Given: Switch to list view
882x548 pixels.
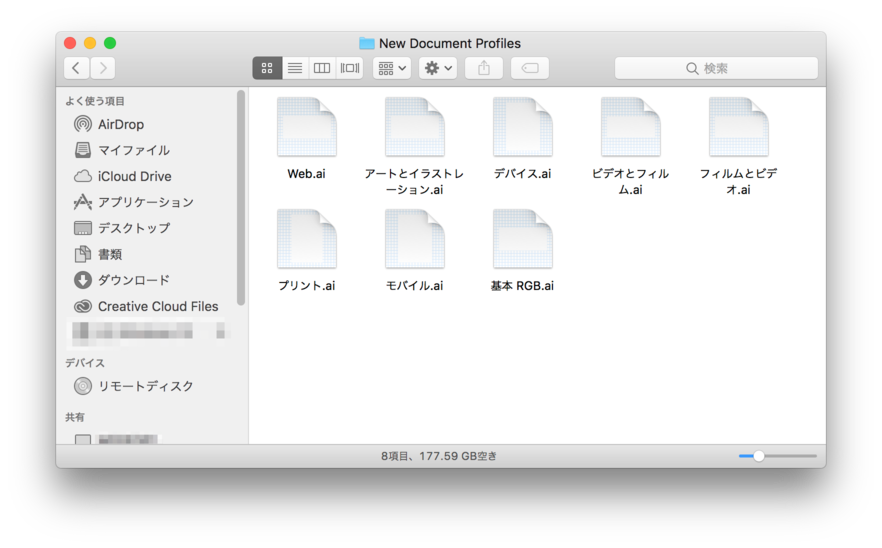Looking at the screenshot, I should click(295, 68).
